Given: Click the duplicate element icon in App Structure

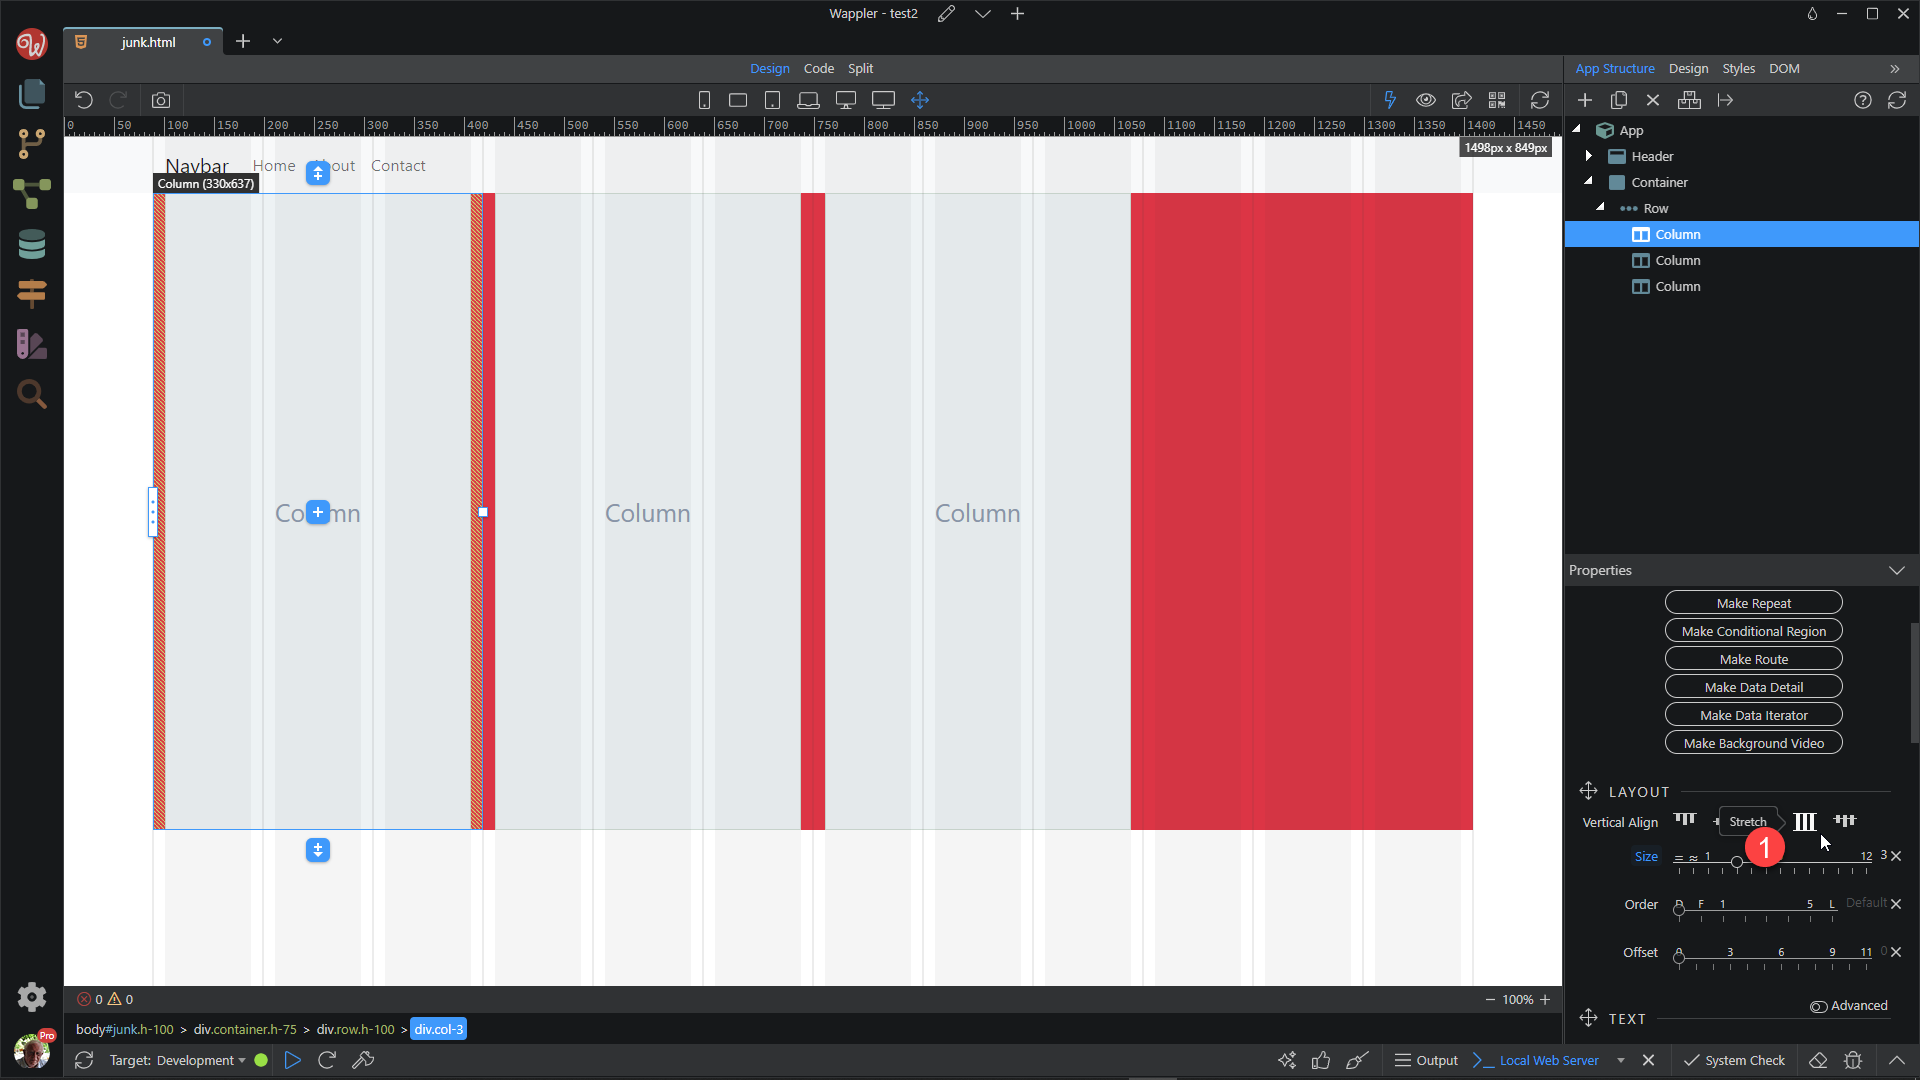Looking at the screenshot, I should pos(1619,100).
